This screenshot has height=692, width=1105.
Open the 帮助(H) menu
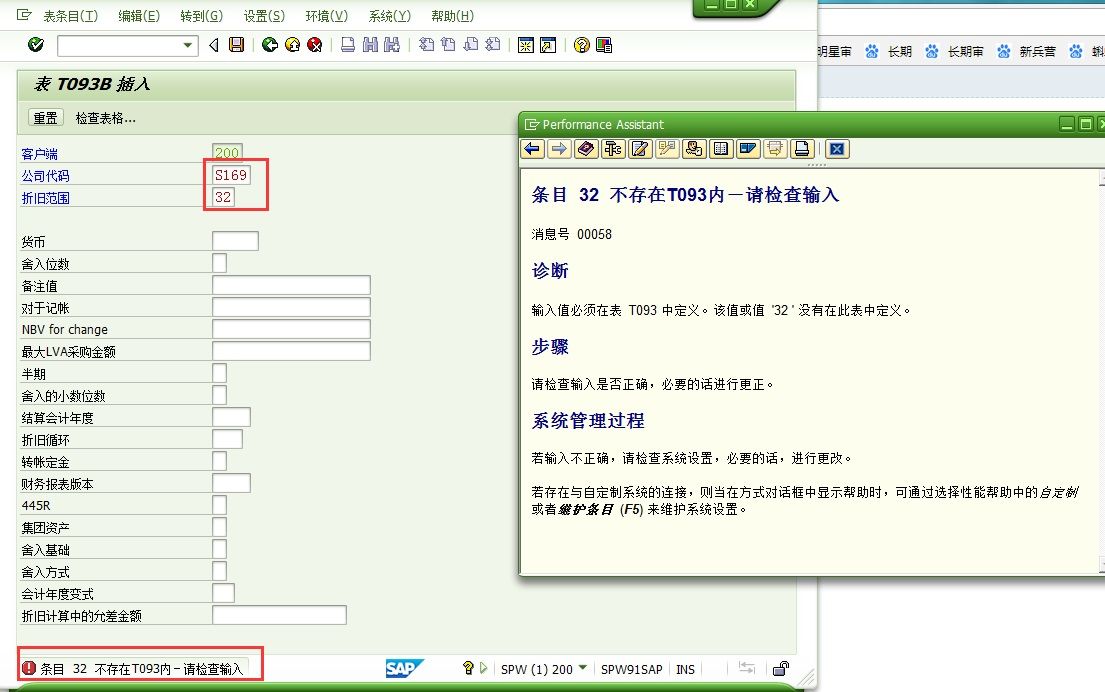(x=452, y=16)
